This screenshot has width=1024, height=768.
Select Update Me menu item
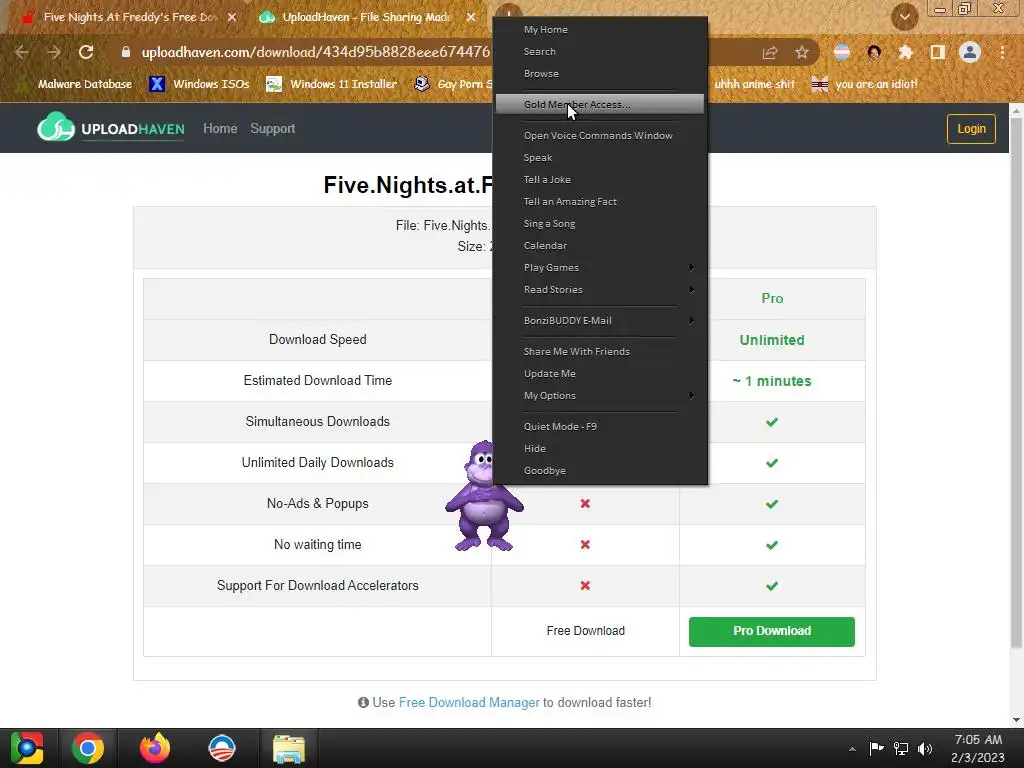click(600, 374)
